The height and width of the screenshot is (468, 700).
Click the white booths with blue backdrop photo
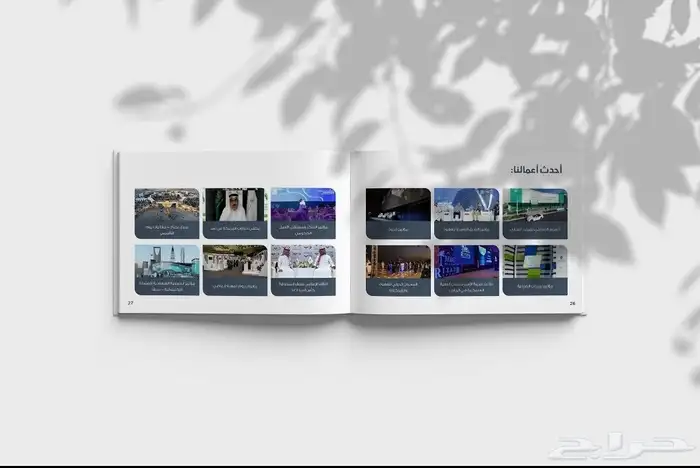[x=466, y=203]
